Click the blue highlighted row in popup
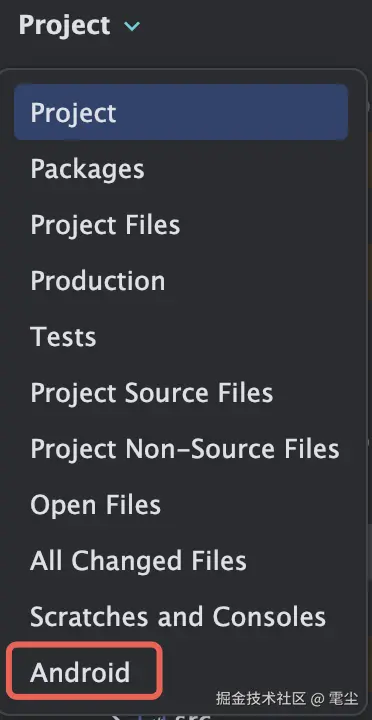This screenshot has width=372, height=720. [x=181, y=112]
